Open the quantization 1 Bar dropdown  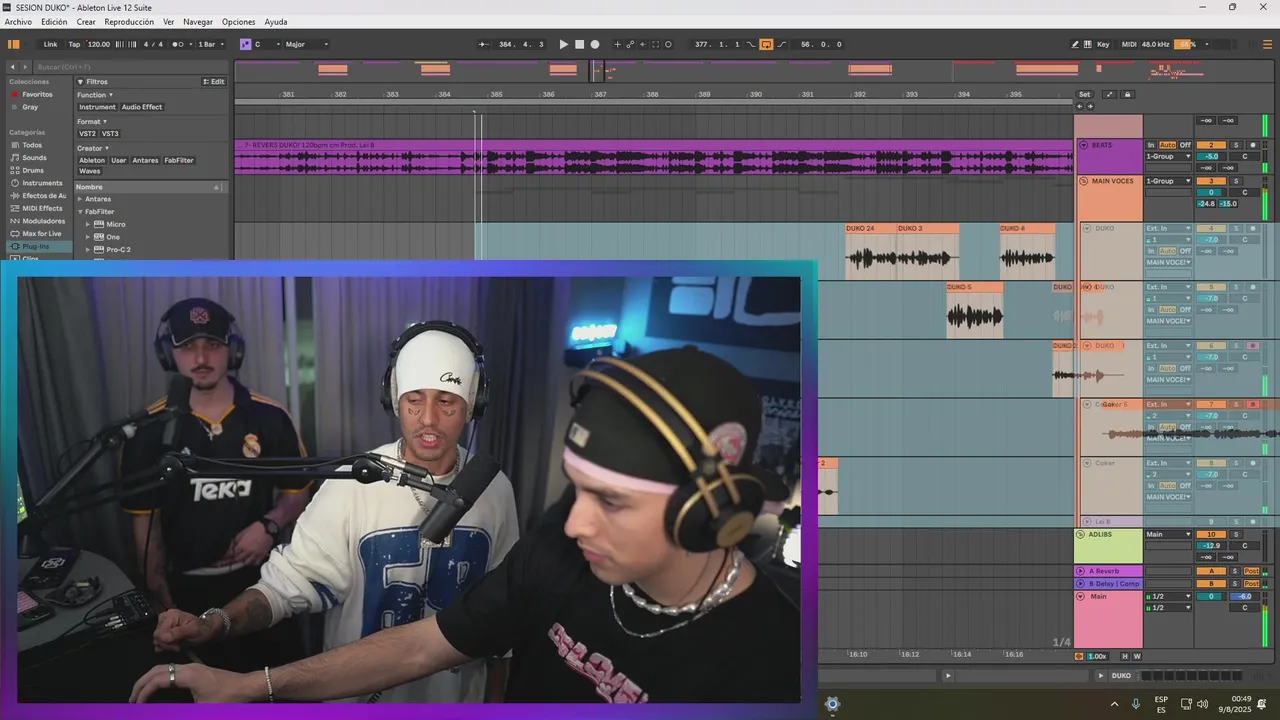coord(209,44)
